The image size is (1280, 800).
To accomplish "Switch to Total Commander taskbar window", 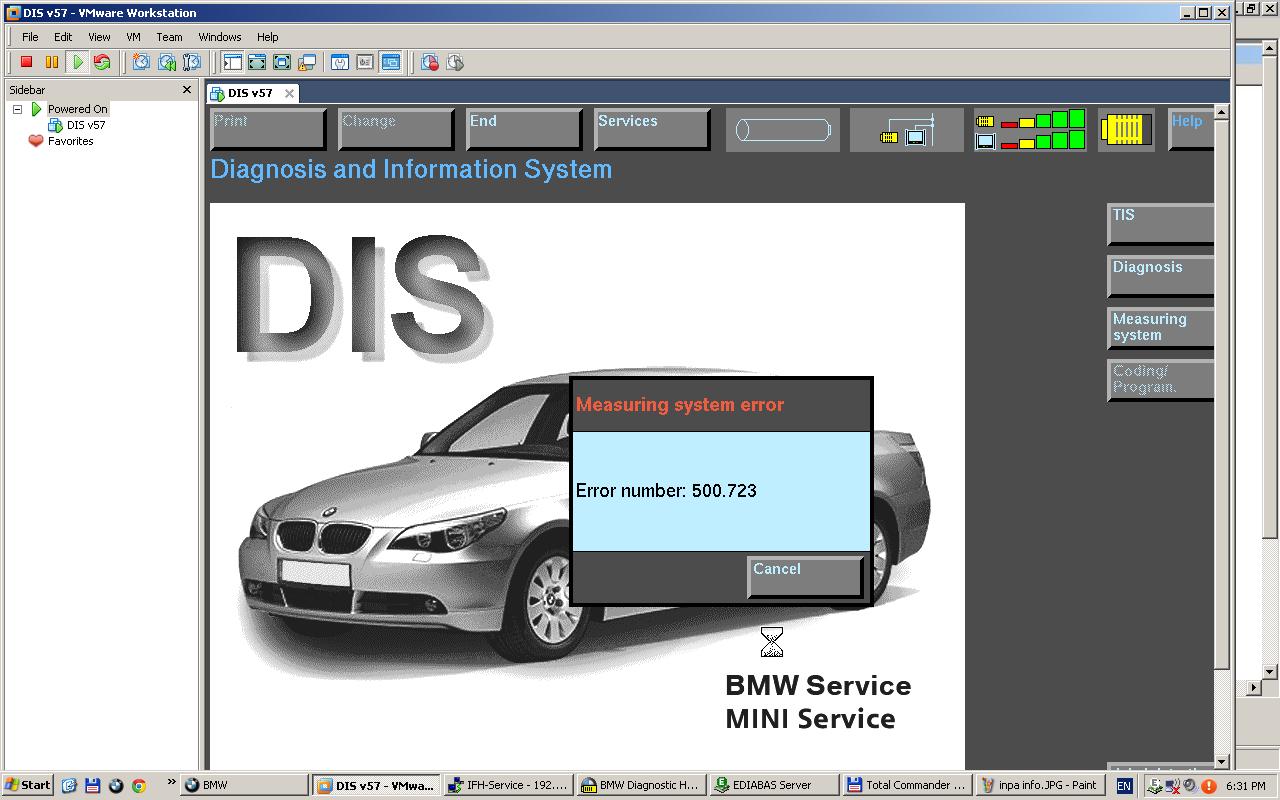I will [905, 785].
